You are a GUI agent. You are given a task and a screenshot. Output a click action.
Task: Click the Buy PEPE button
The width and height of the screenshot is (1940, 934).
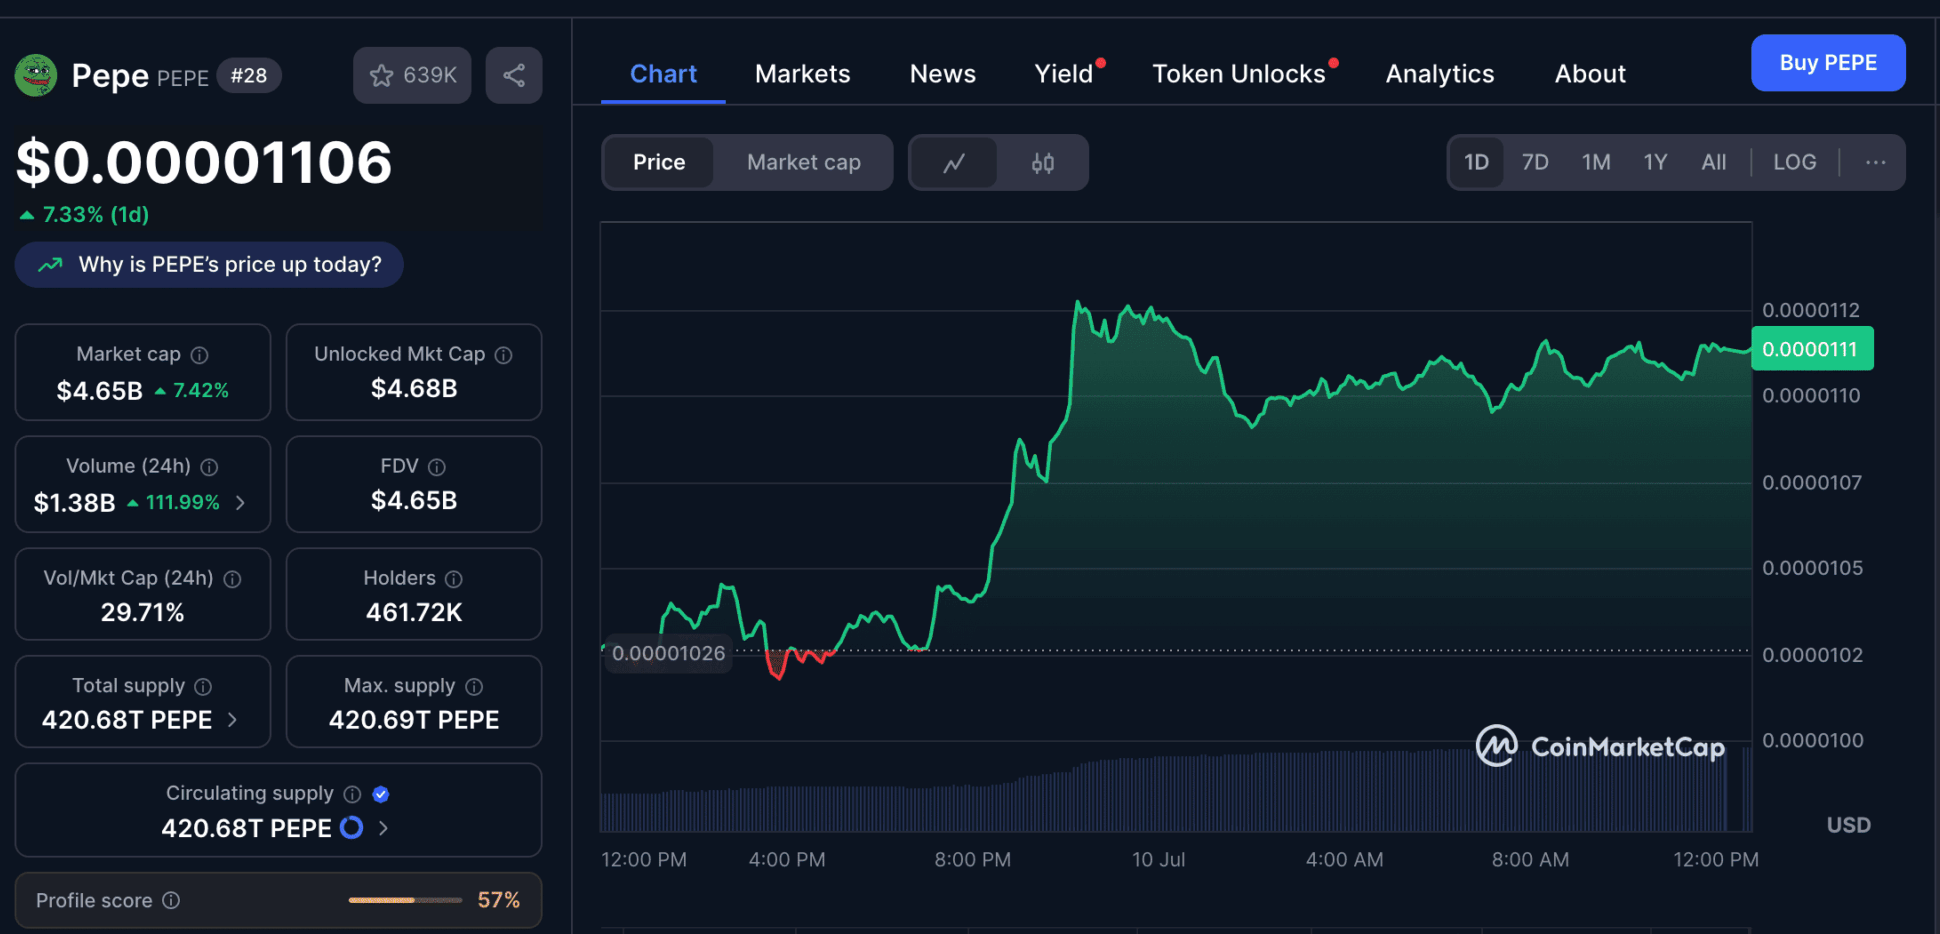click(x=1828, y=63)
